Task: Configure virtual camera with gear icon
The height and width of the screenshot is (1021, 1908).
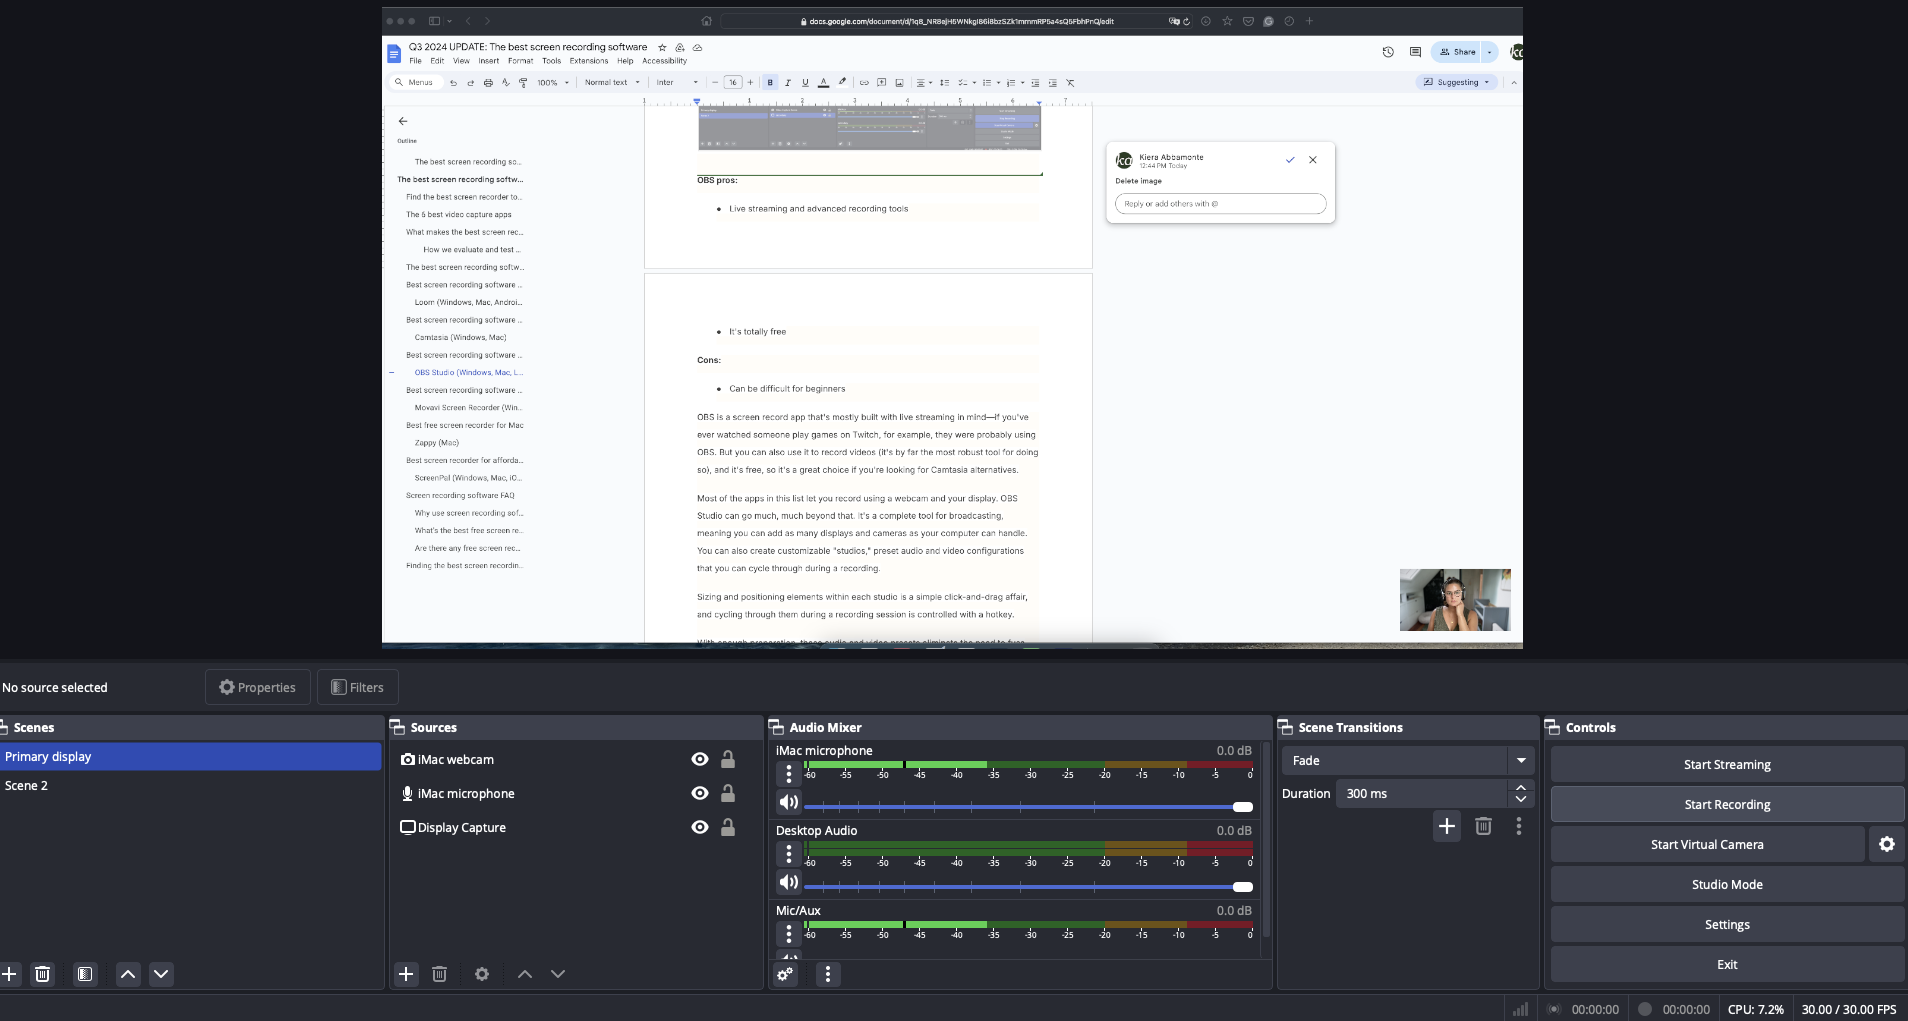Action: click(1887, 844)
